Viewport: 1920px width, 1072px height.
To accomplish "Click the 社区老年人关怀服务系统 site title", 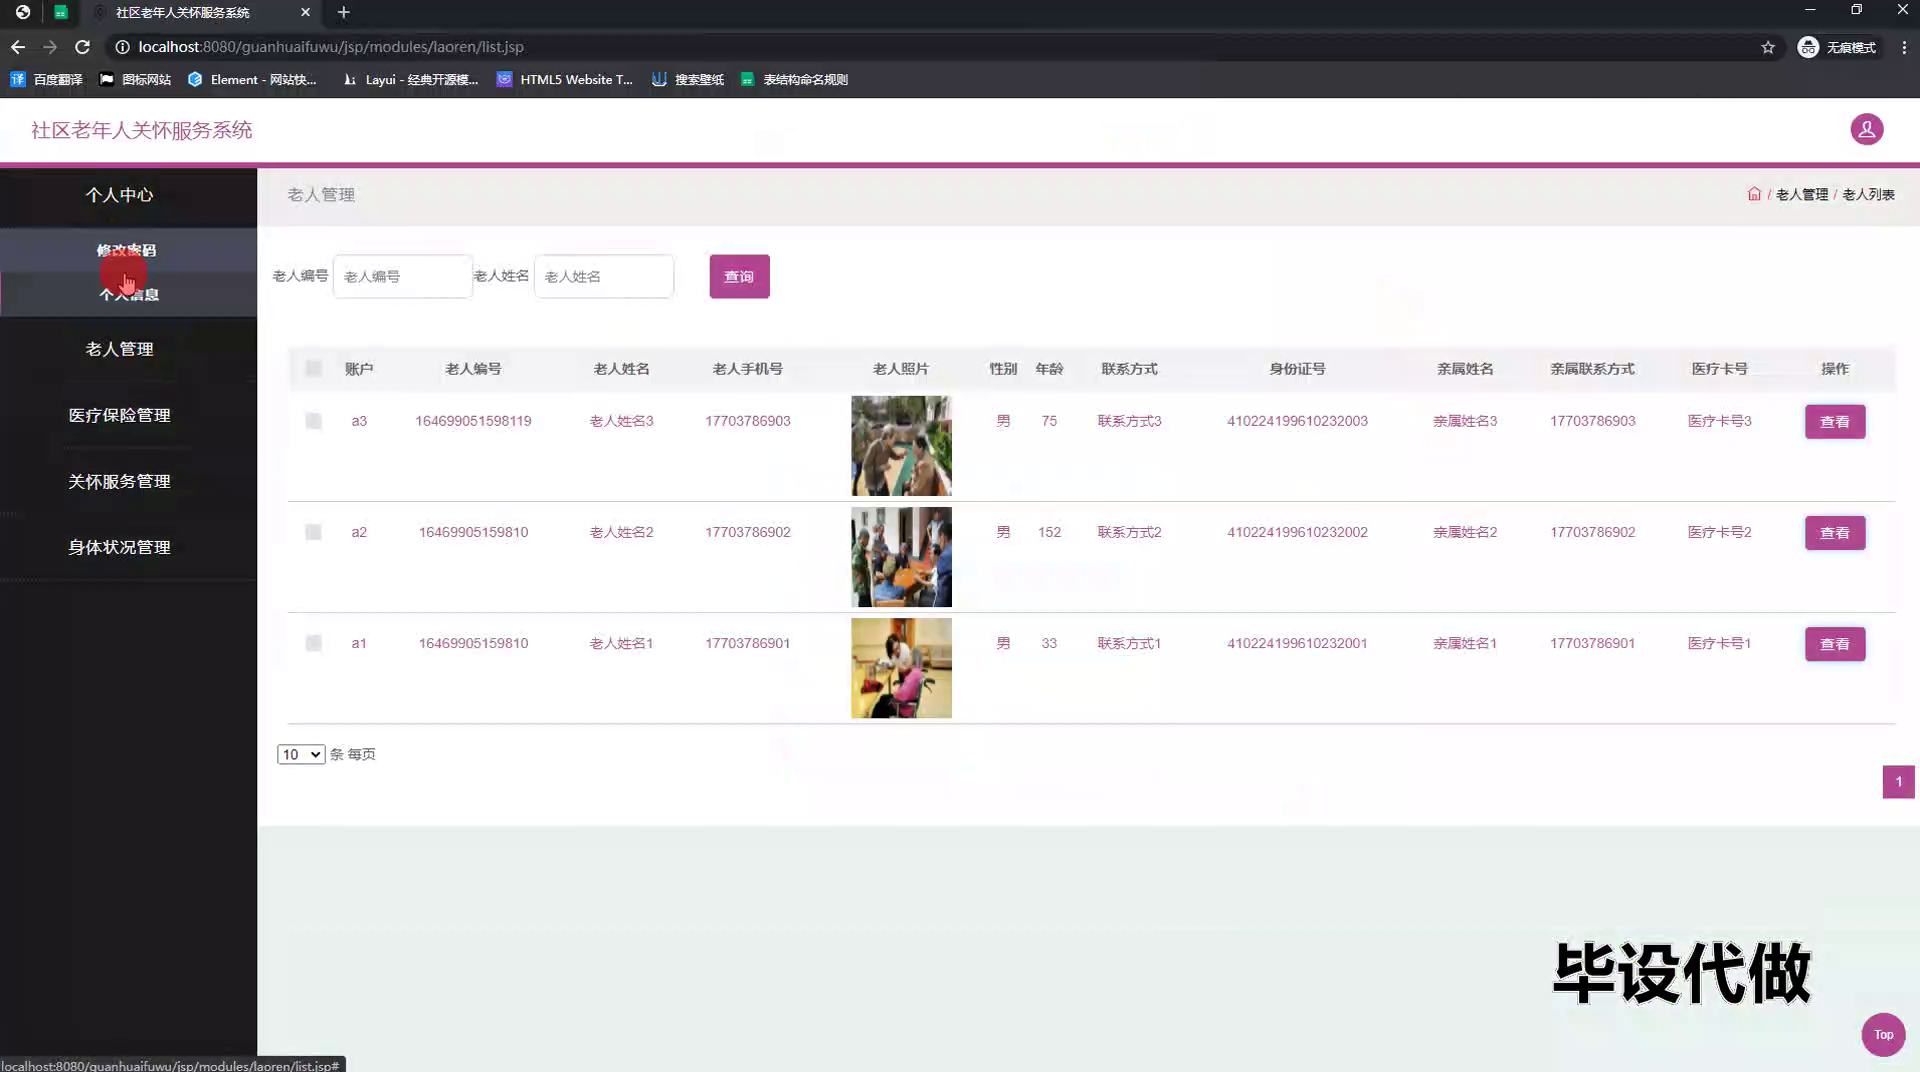I will 141,130.
